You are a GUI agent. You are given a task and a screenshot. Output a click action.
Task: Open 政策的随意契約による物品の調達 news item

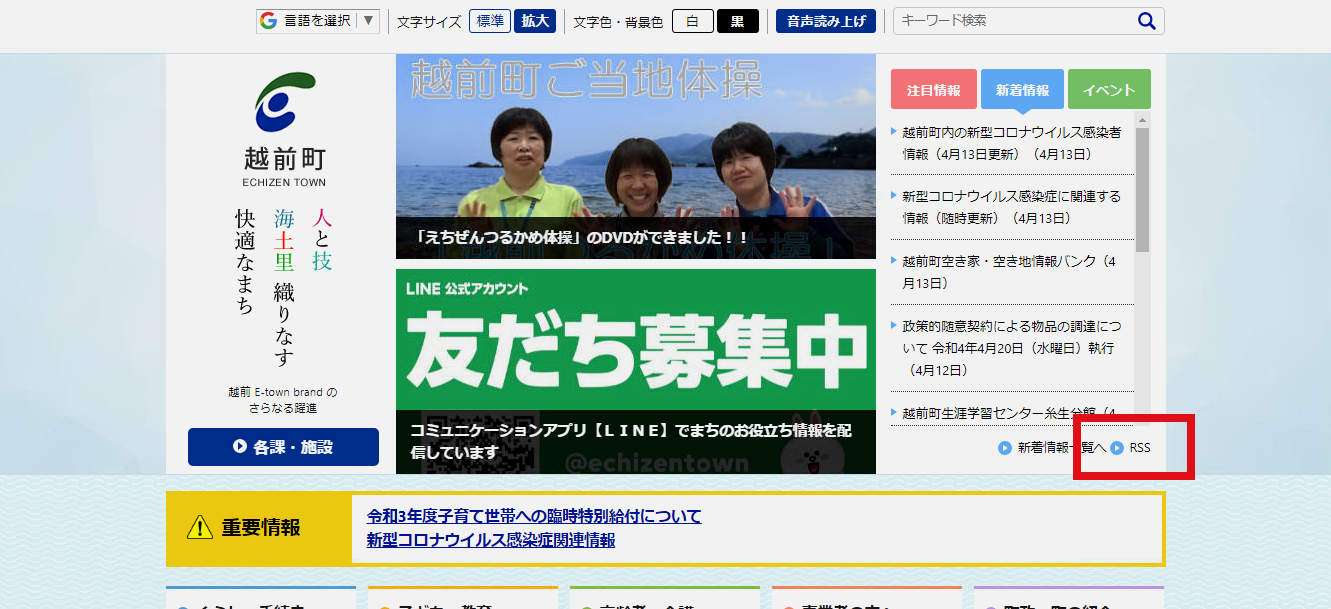point(1011,348)
